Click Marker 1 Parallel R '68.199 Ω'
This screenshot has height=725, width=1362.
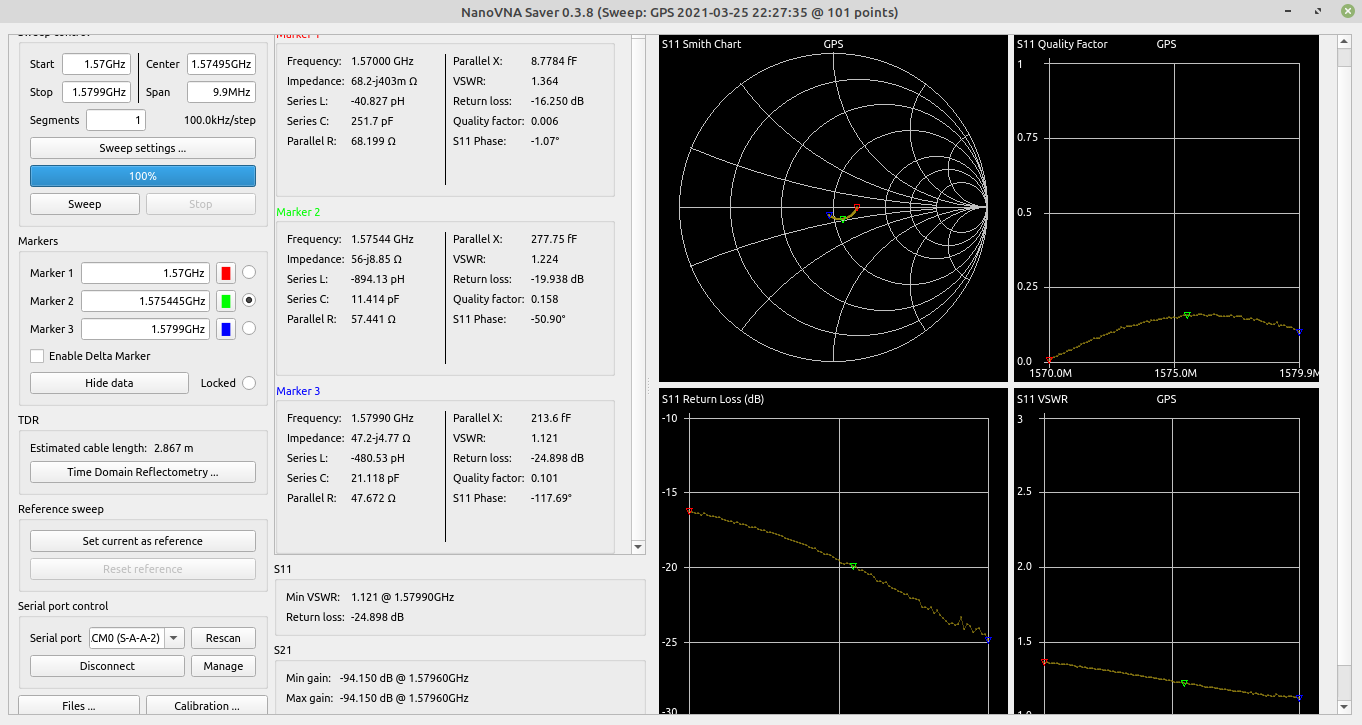374,141
